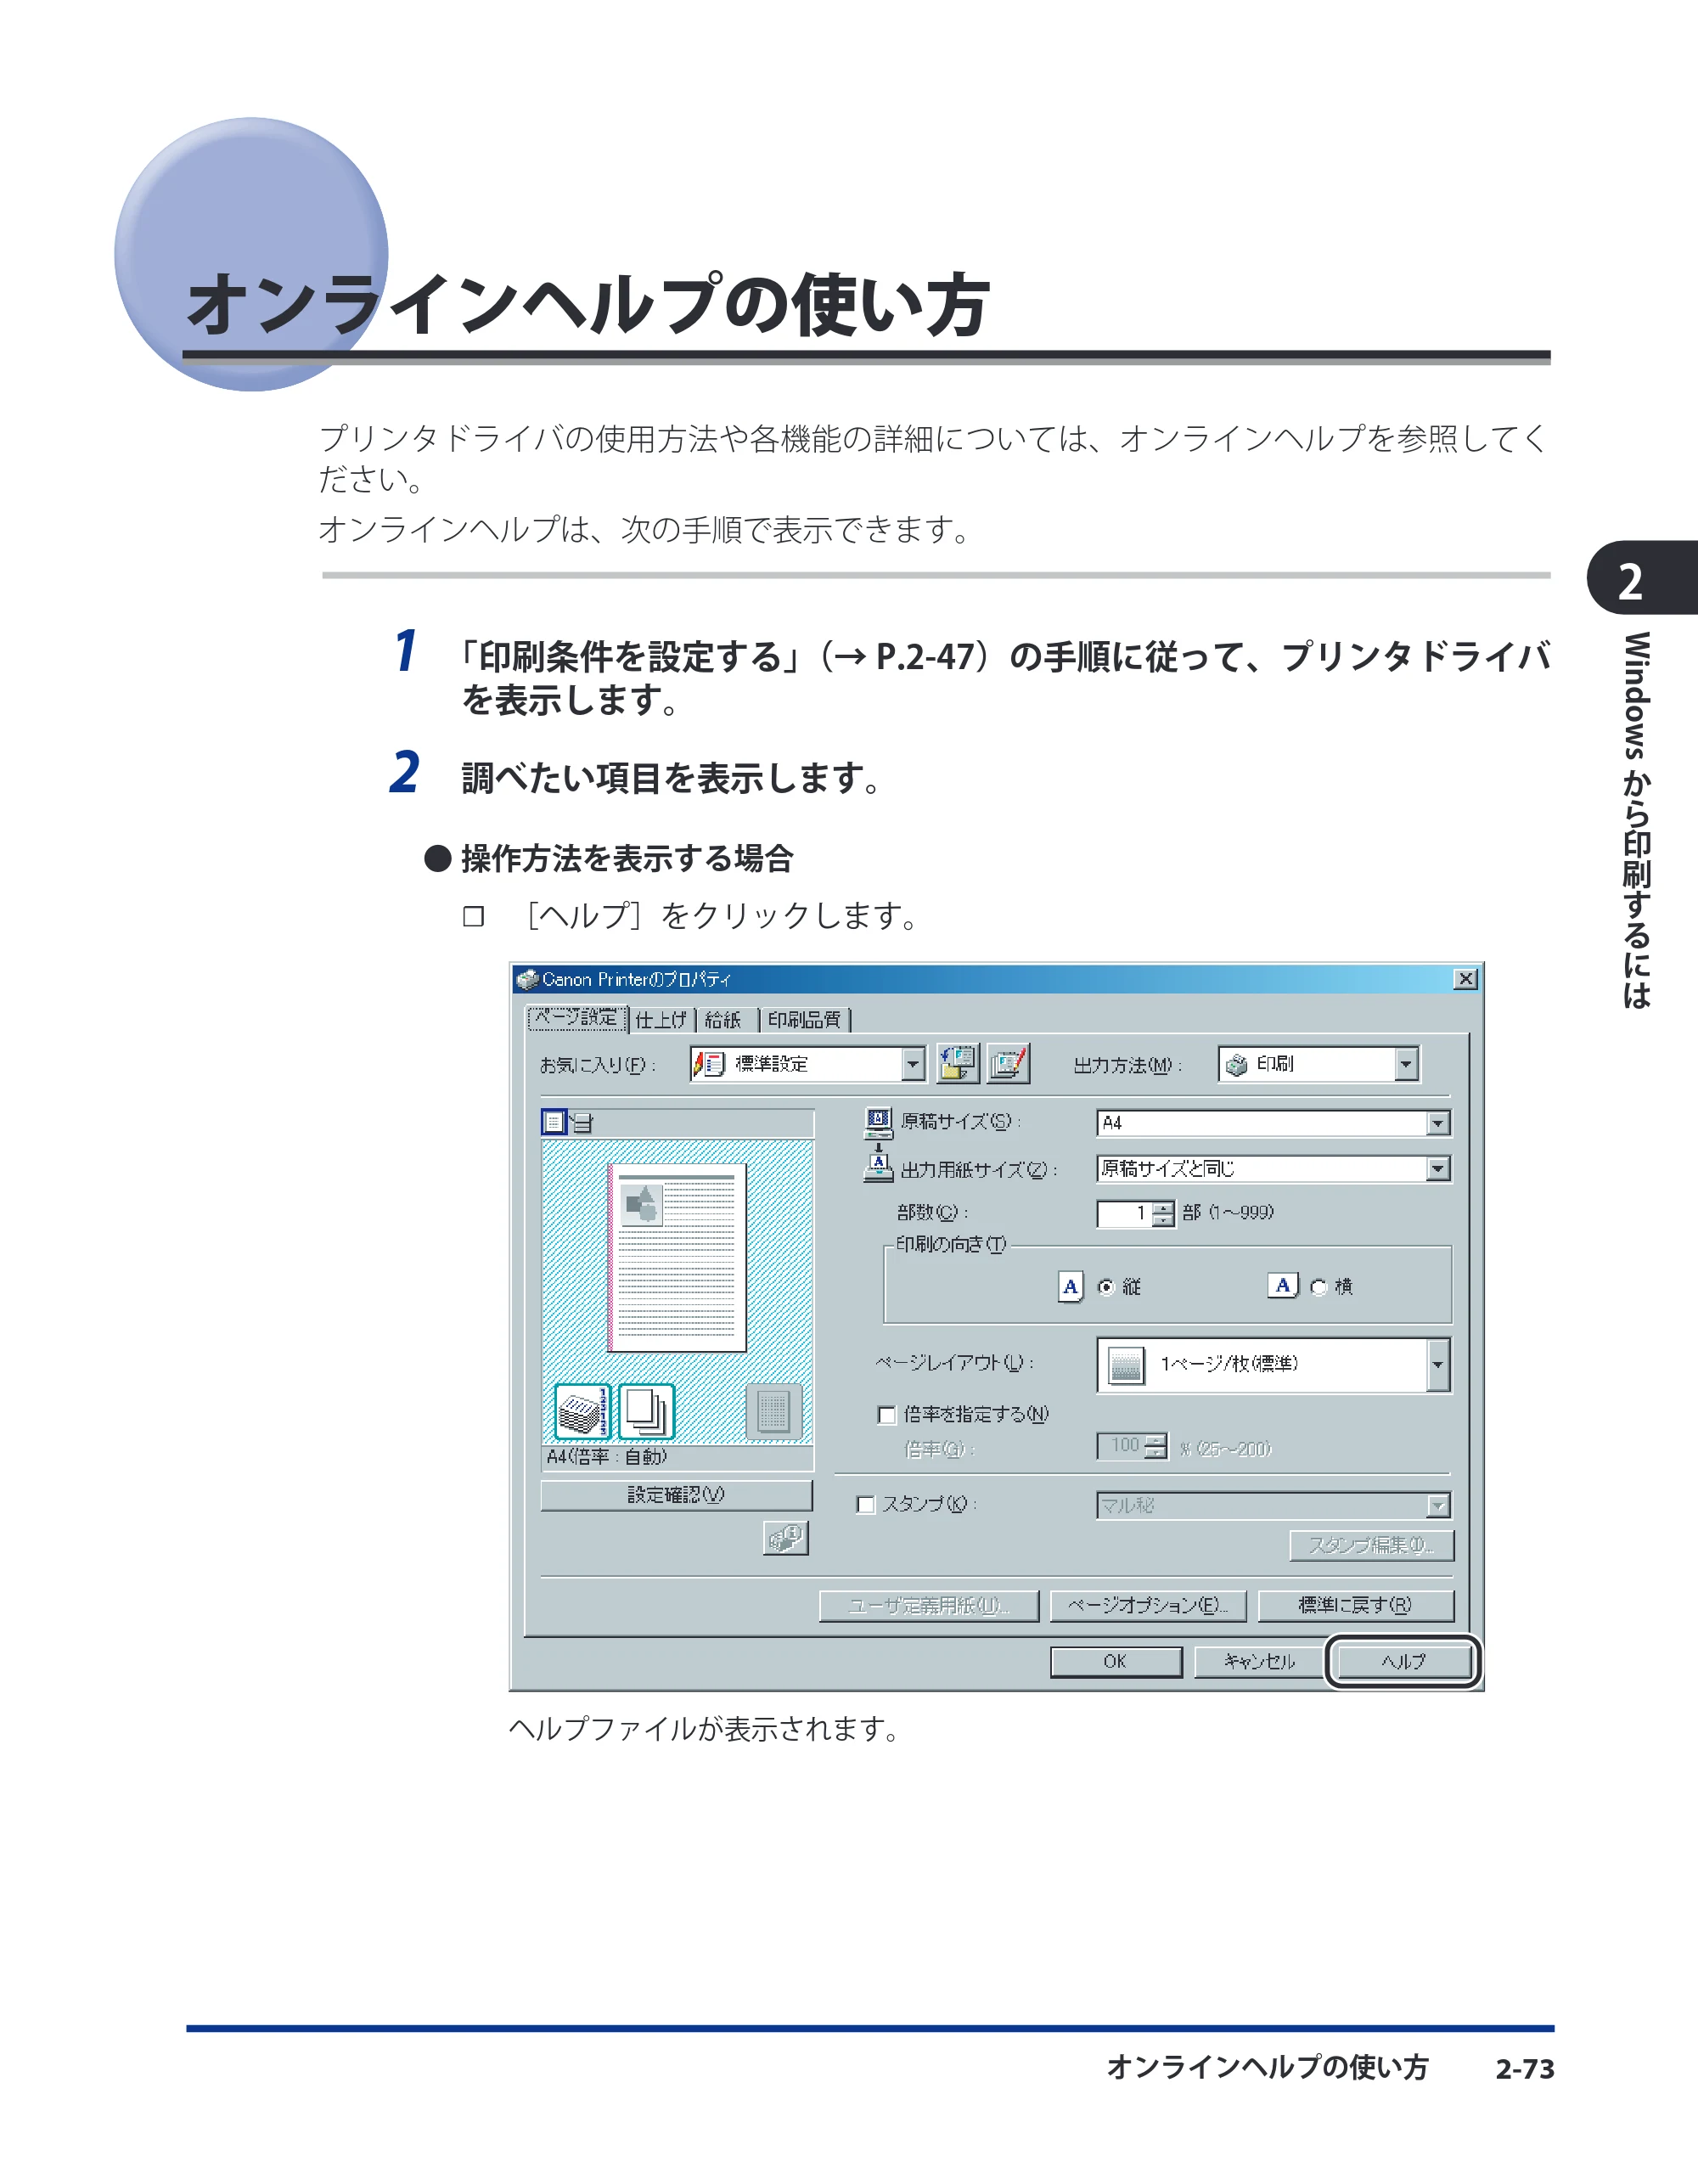Click the キャンセル button
This screenshot has height=2184, width=1698.
1260,1662
